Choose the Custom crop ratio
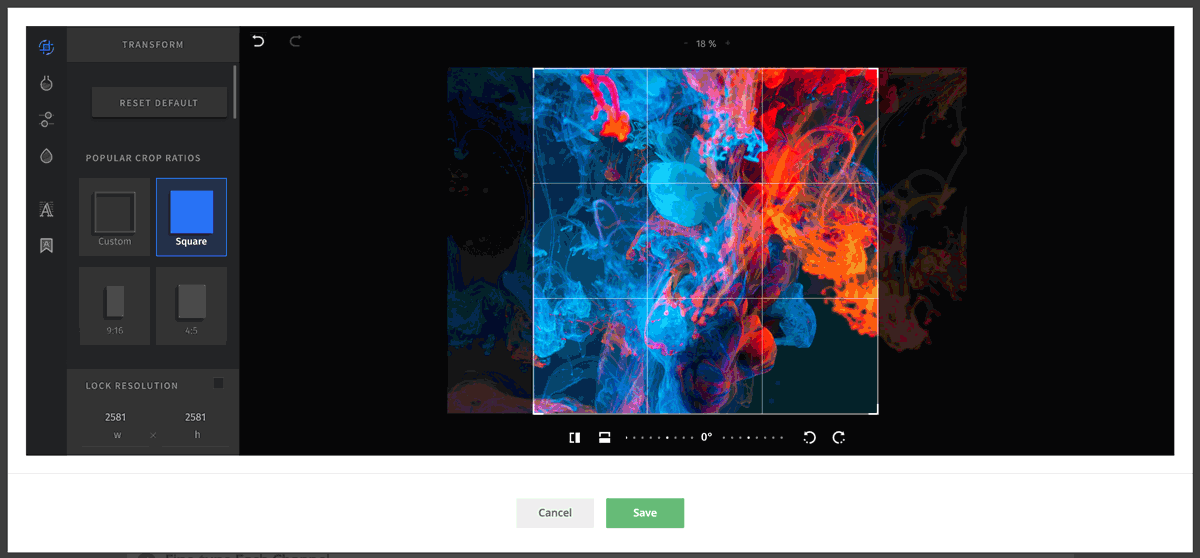 click(x=114, y=217)
